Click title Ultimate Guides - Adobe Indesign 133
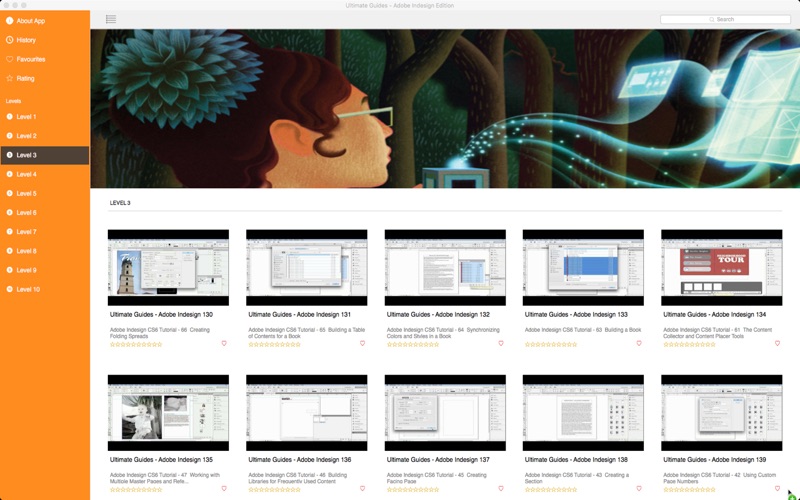This screenshot has height=500, width=800. click(x=576, y=315)
